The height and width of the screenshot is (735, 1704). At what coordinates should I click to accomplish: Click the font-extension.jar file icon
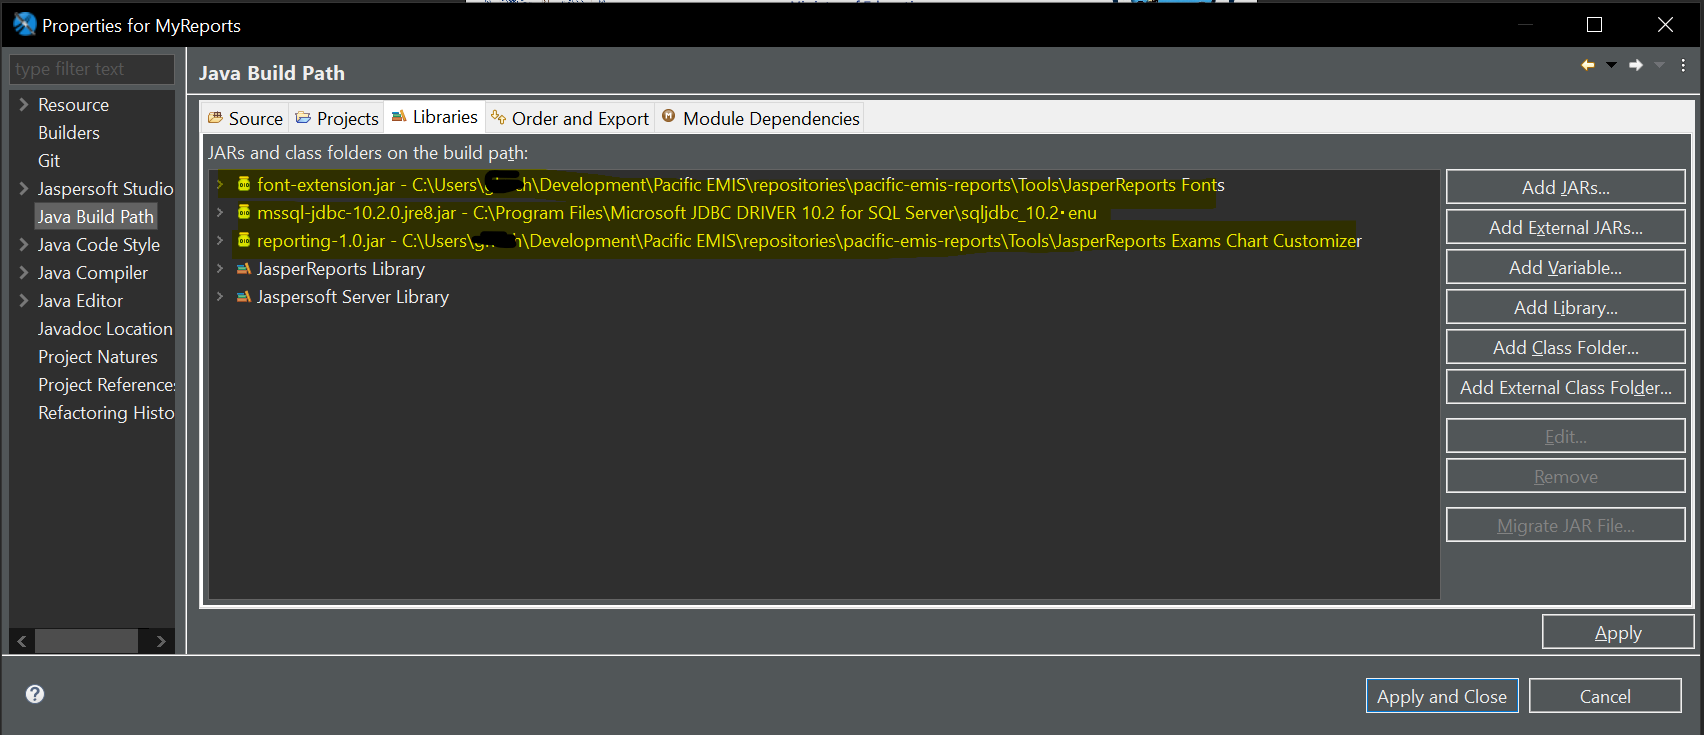click(244, 184)
